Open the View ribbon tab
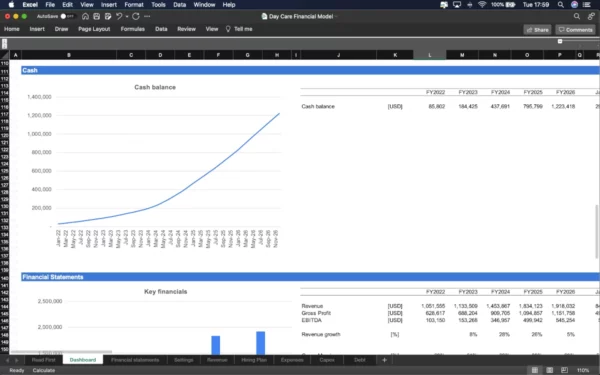Viewport: 600px width, 375px height. click(212, 29)
